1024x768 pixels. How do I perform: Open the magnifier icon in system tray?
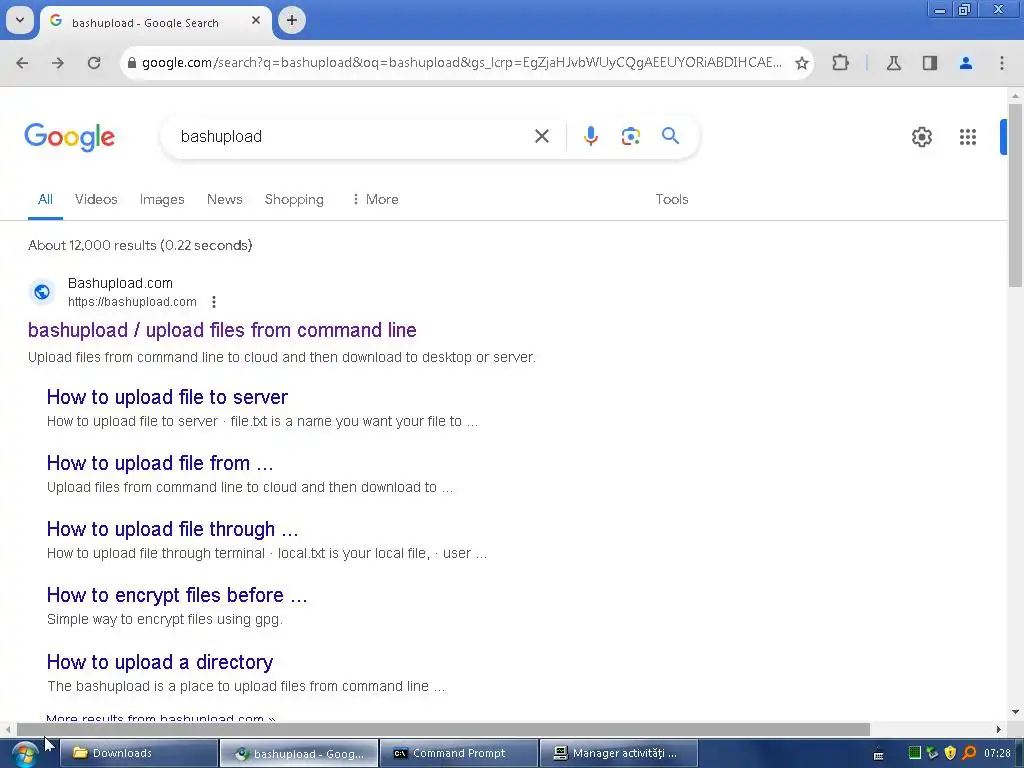click(969, 753)
